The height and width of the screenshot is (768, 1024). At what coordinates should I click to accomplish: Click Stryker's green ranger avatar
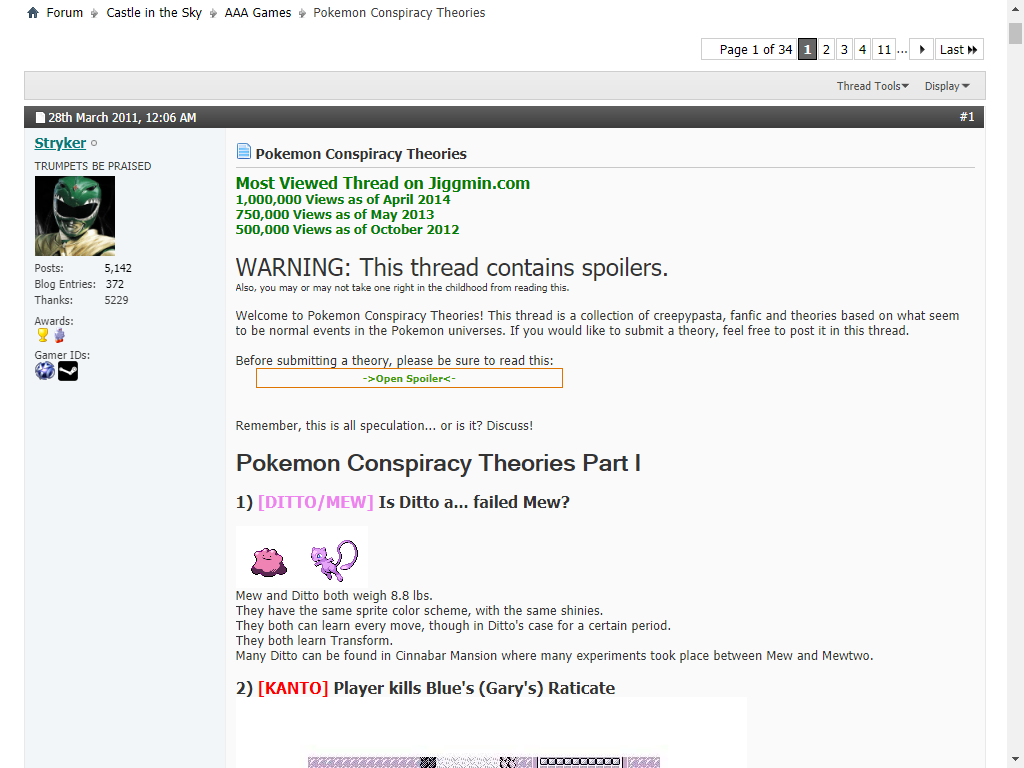click(74, 216)
